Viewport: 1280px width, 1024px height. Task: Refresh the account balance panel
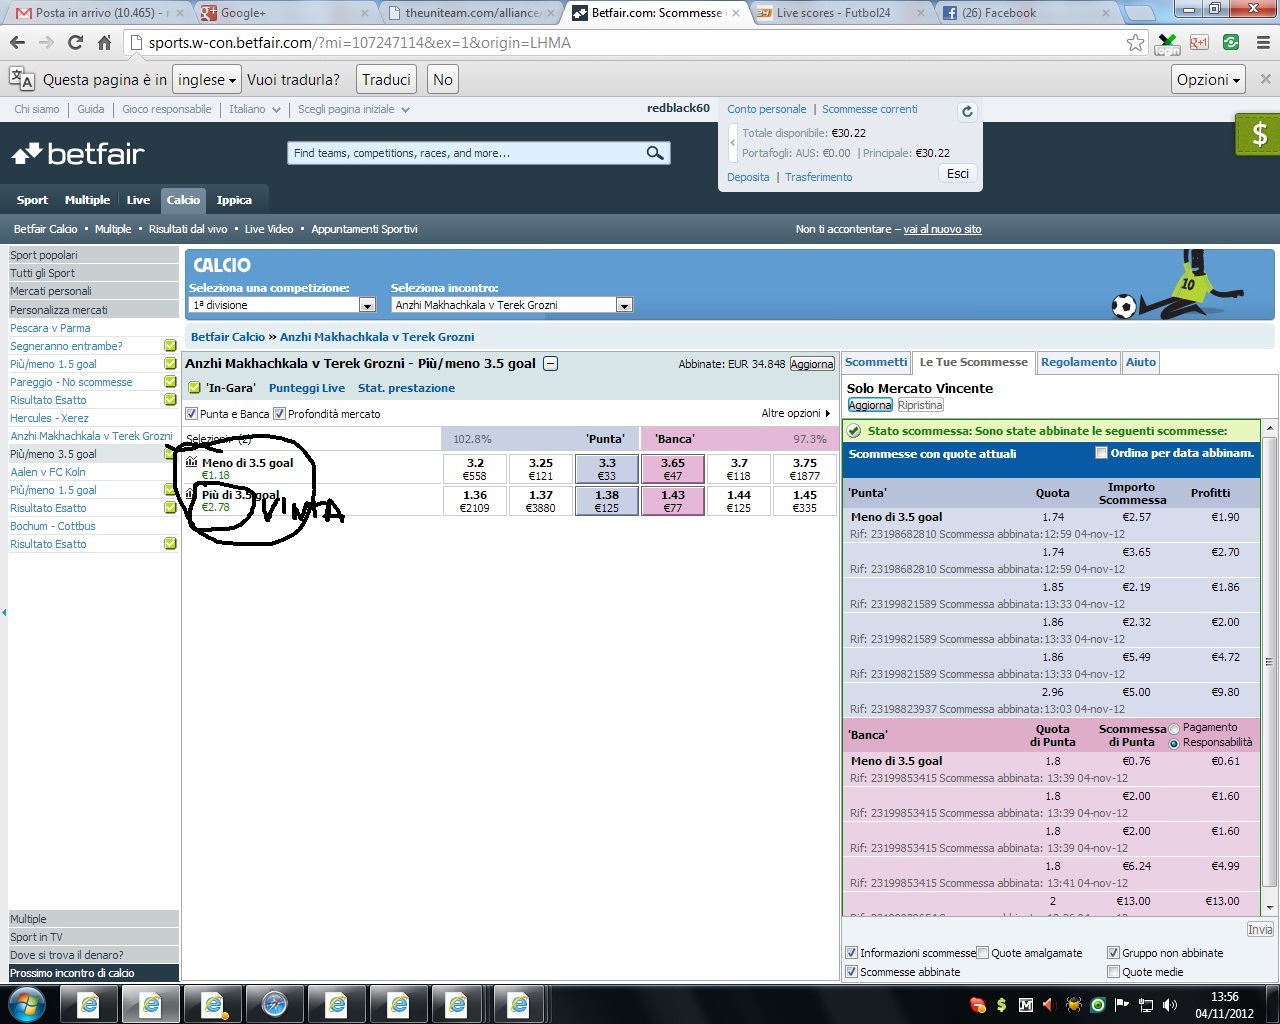pos(967,112)
